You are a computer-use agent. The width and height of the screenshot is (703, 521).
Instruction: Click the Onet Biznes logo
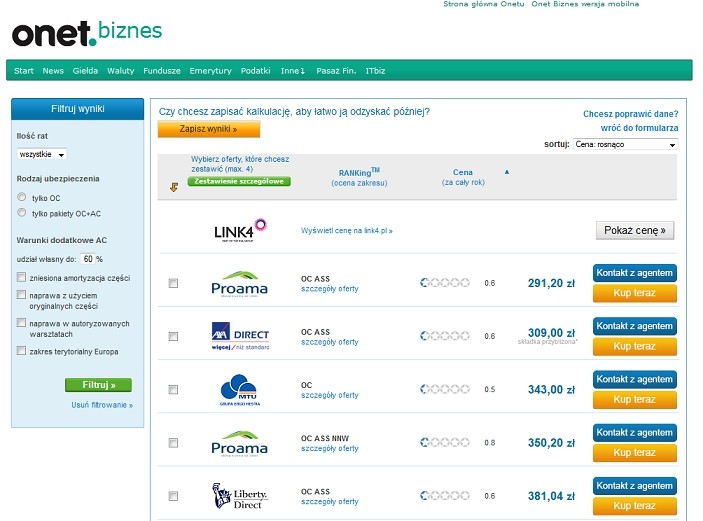click(86, 33)
